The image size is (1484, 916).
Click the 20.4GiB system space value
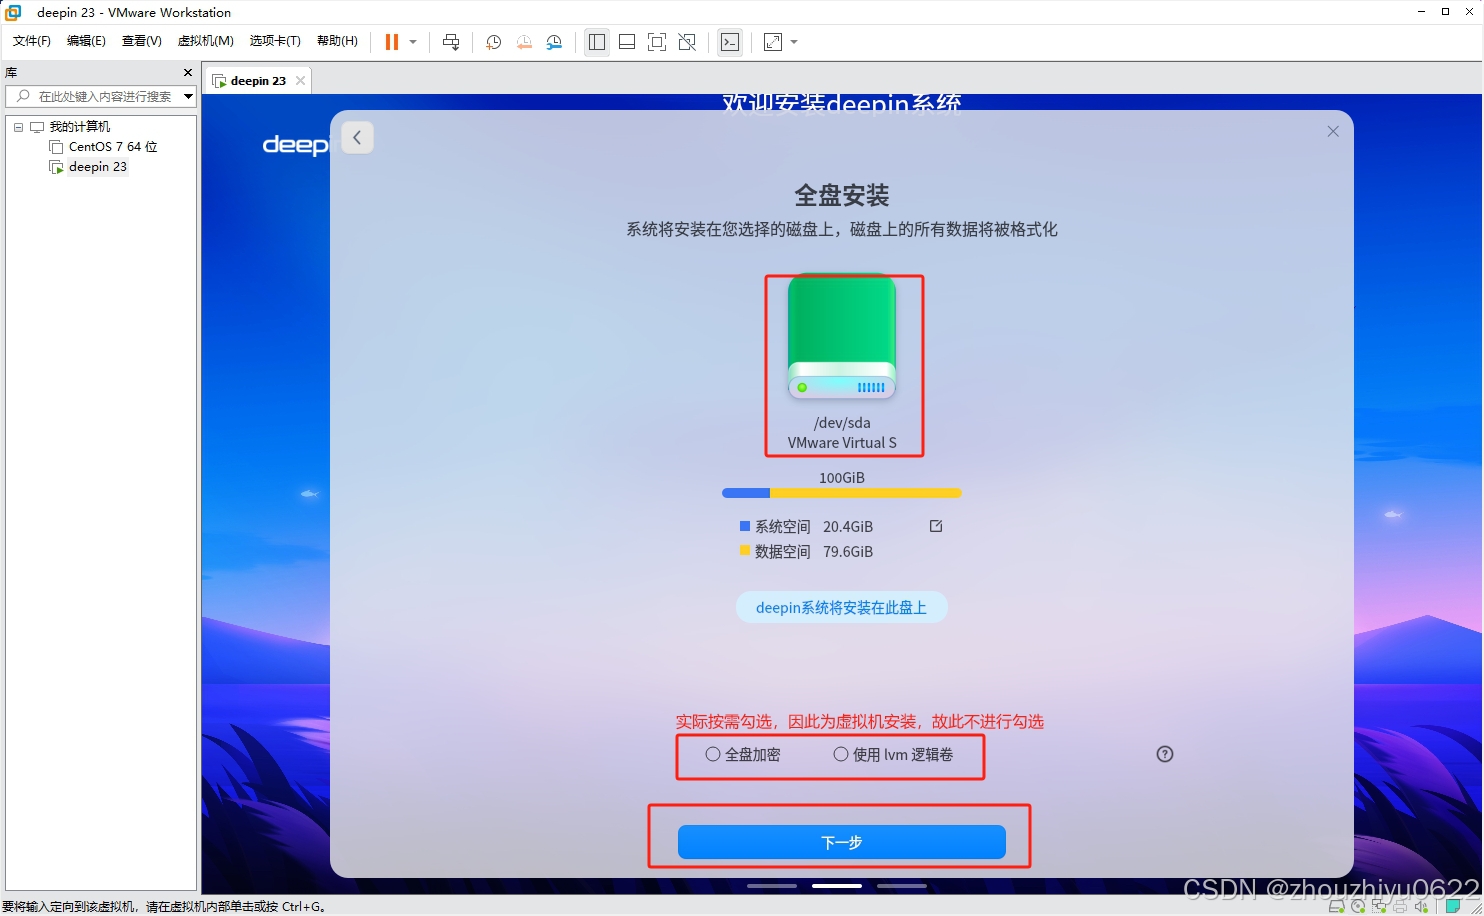tap(848, 527)
